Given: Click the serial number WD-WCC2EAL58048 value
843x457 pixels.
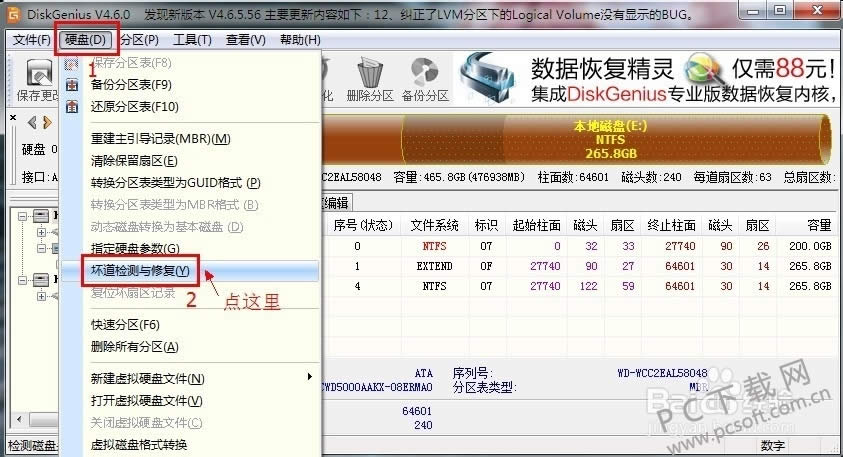Looking at the screenshot, I should point(662,373).
